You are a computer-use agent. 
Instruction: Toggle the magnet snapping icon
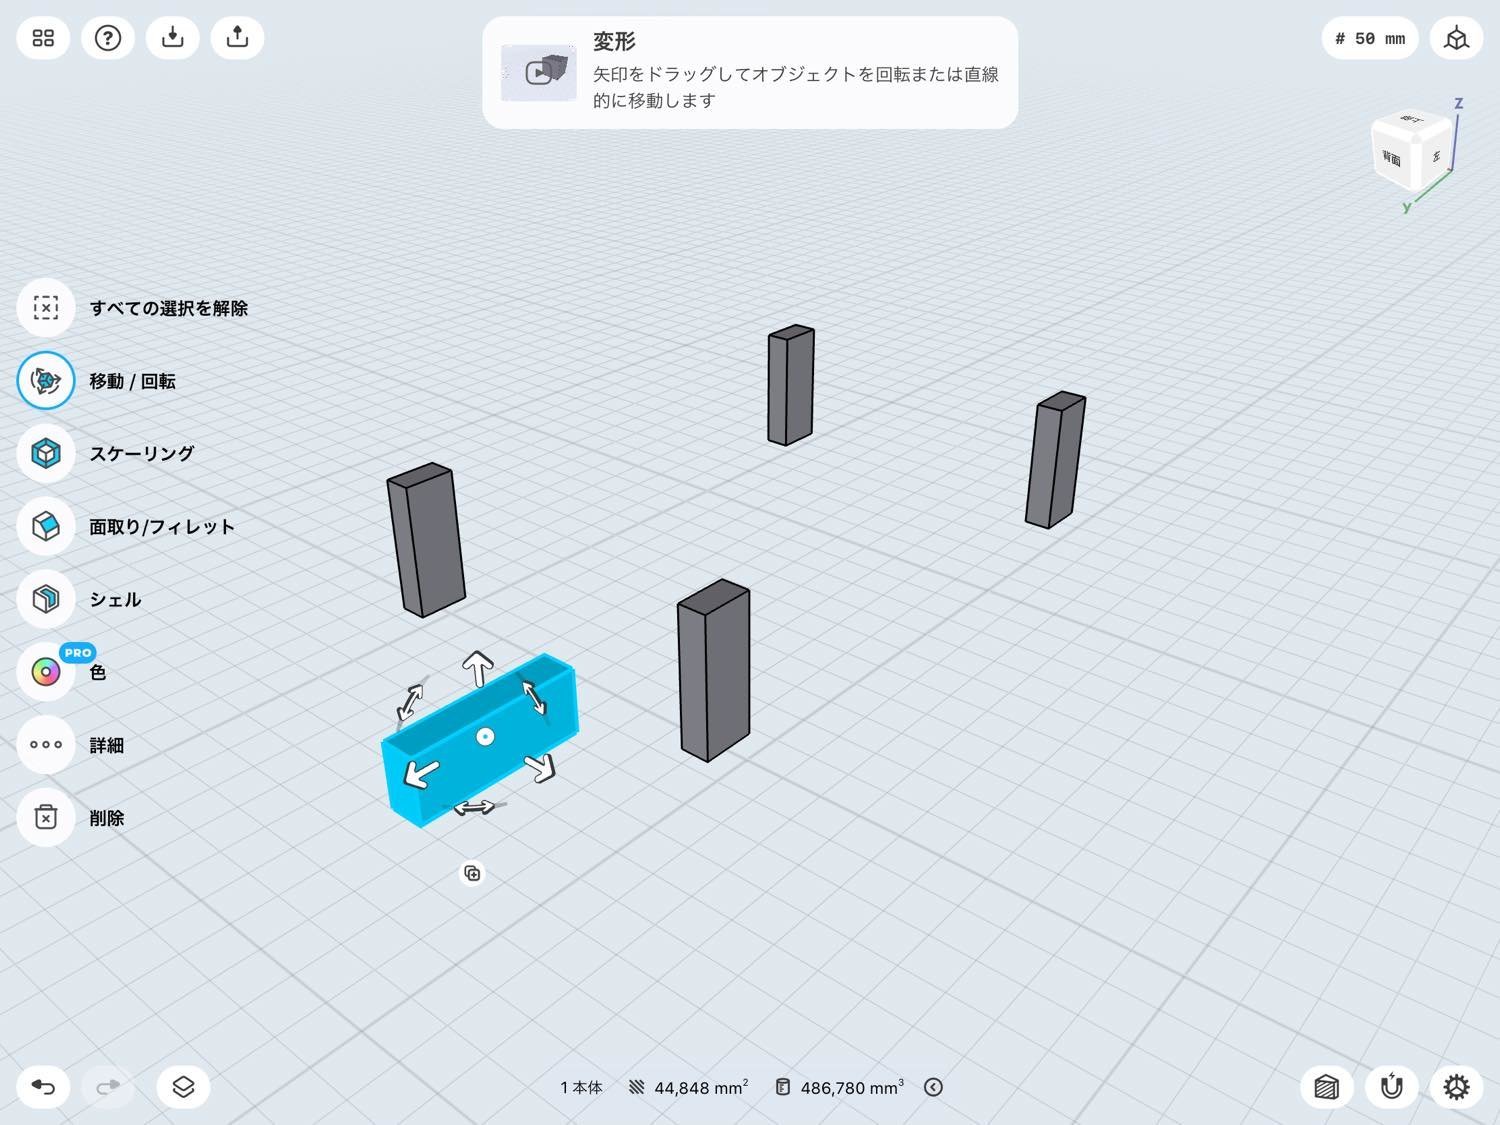tap(1391, 1087)
